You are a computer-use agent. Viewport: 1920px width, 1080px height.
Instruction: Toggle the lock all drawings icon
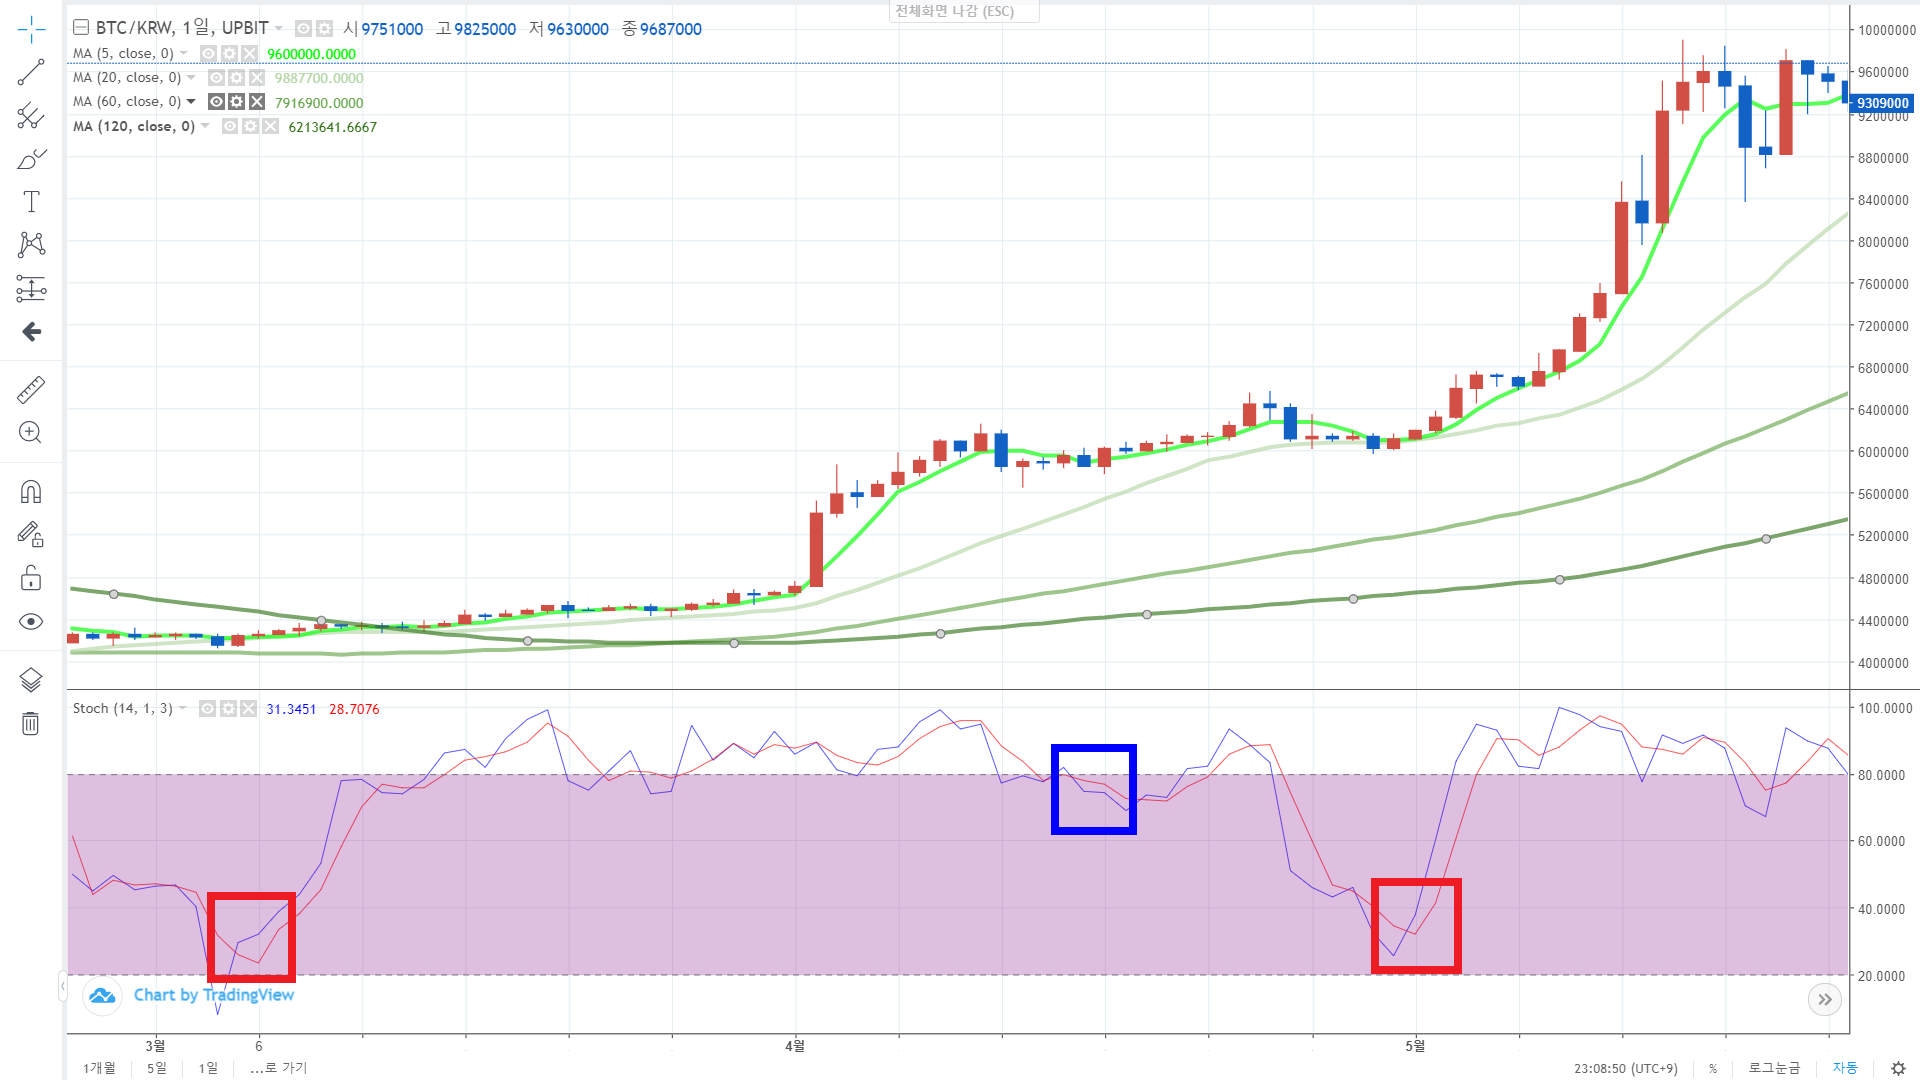[x=31, y=578]
